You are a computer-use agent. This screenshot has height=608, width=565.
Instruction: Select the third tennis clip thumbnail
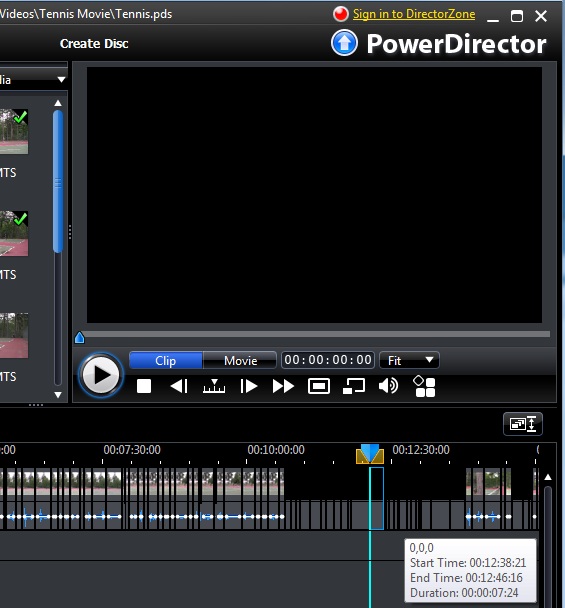pos(14,335)
